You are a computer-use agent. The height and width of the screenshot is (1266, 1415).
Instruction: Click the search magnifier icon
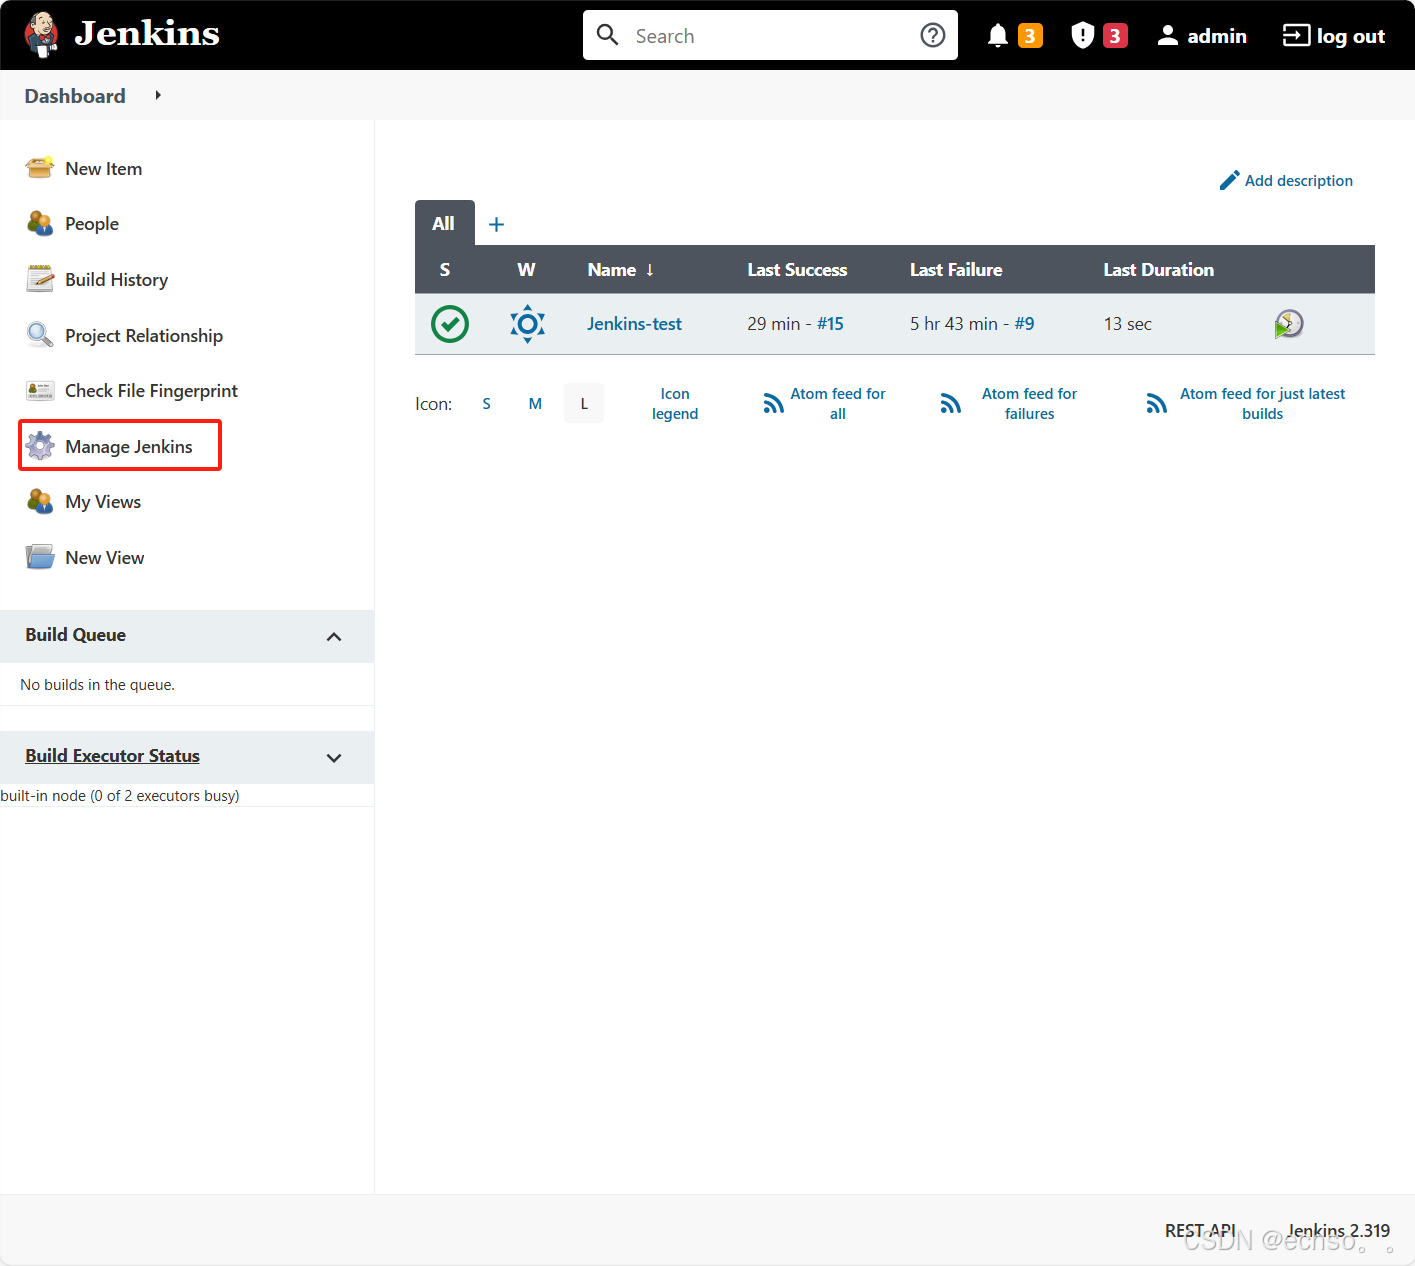[x=607, y=35]
